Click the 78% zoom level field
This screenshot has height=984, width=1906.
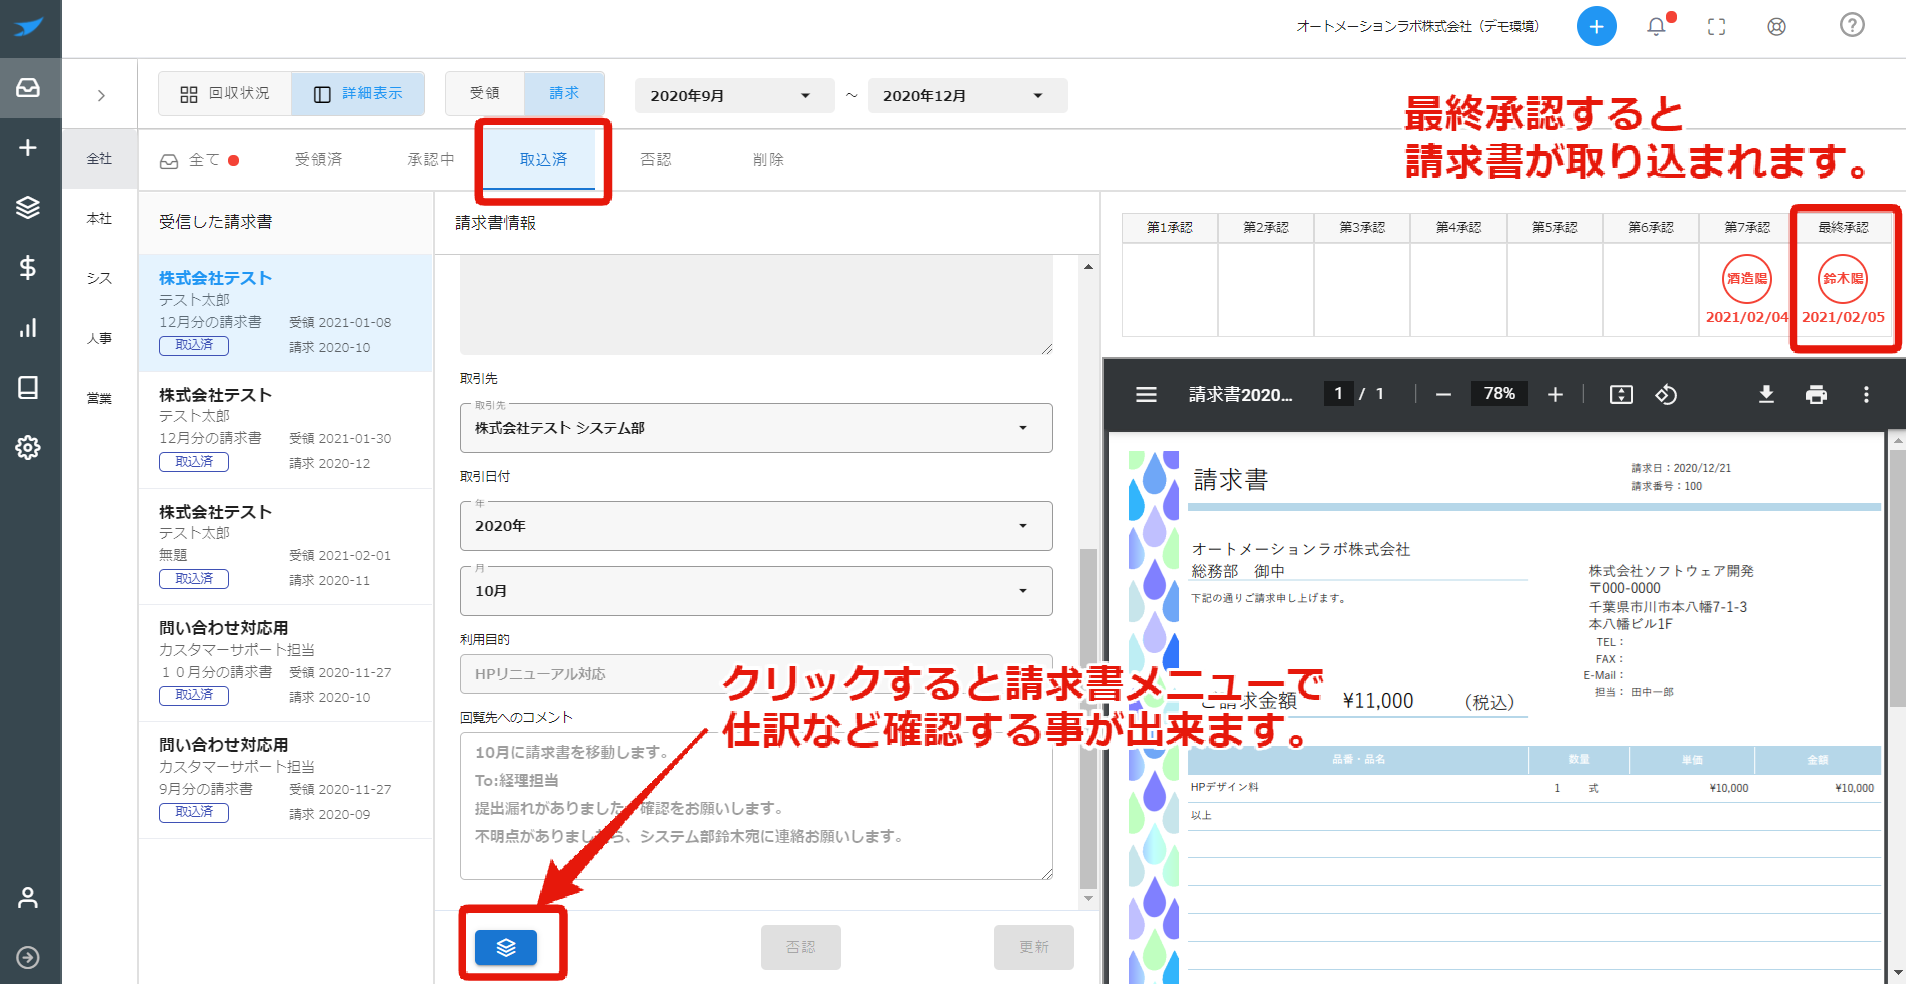tap(1499, 394)
